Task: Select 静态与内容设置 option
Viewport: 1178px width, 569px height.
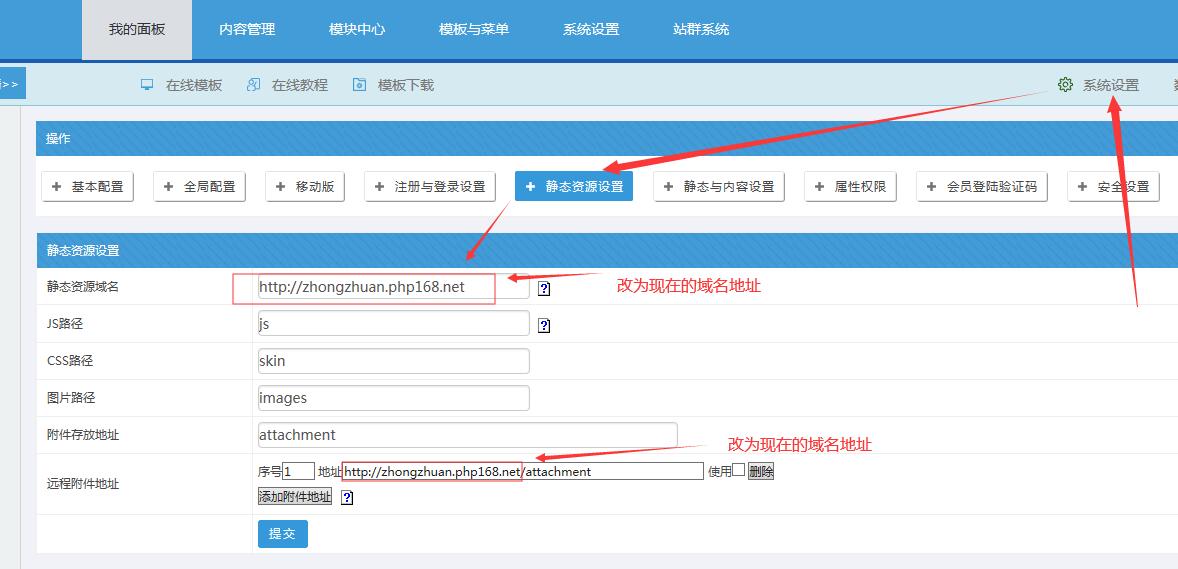Action: (x=719, y=186)
